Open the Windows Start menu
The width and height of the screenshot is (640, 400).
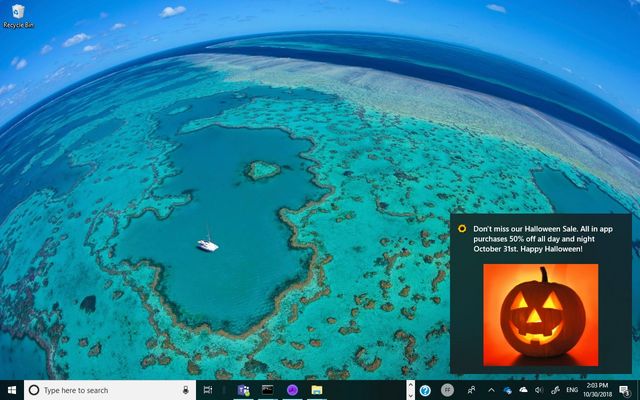[12, 390]
